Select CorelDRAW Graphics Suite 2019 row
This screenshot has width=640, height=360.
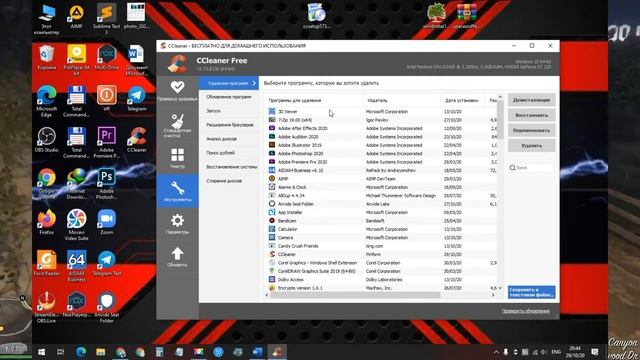382,271
